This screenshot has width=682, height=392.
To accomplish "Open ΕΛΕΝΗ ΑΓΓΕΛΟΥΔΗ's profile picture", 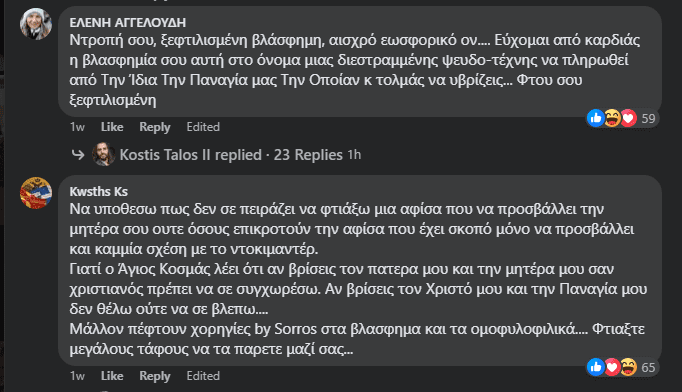I will (x=36, y=24).
